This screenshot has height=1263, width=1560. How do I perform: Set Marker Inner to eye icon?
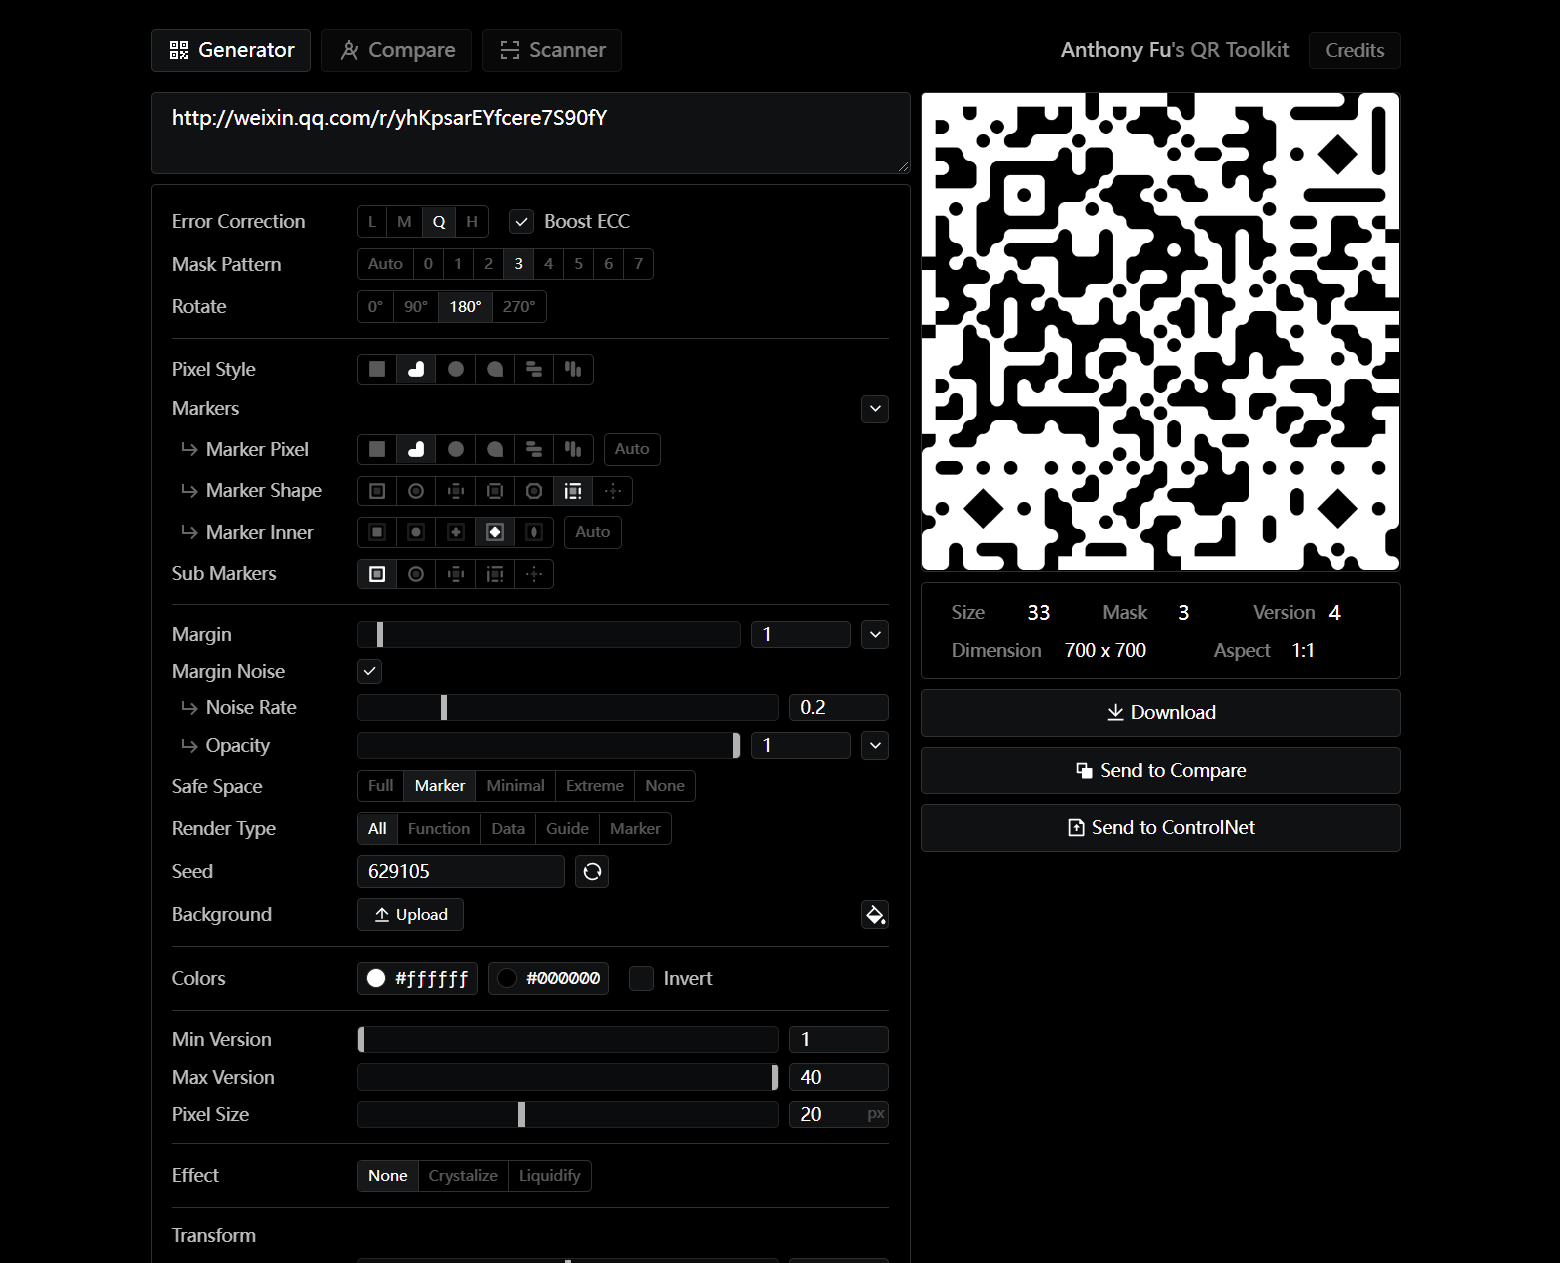[x=534, y=532]
